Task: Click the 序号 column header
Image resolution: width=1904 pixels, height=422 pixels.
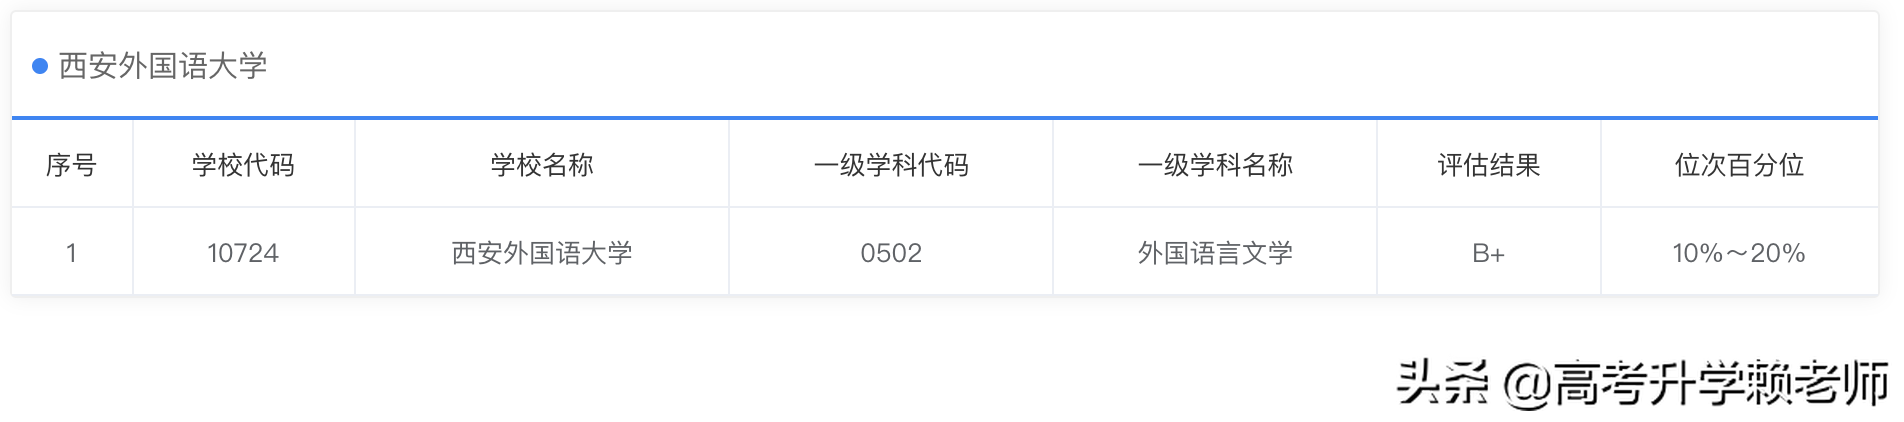Action: pyautogui.click(x=71, y=165)
